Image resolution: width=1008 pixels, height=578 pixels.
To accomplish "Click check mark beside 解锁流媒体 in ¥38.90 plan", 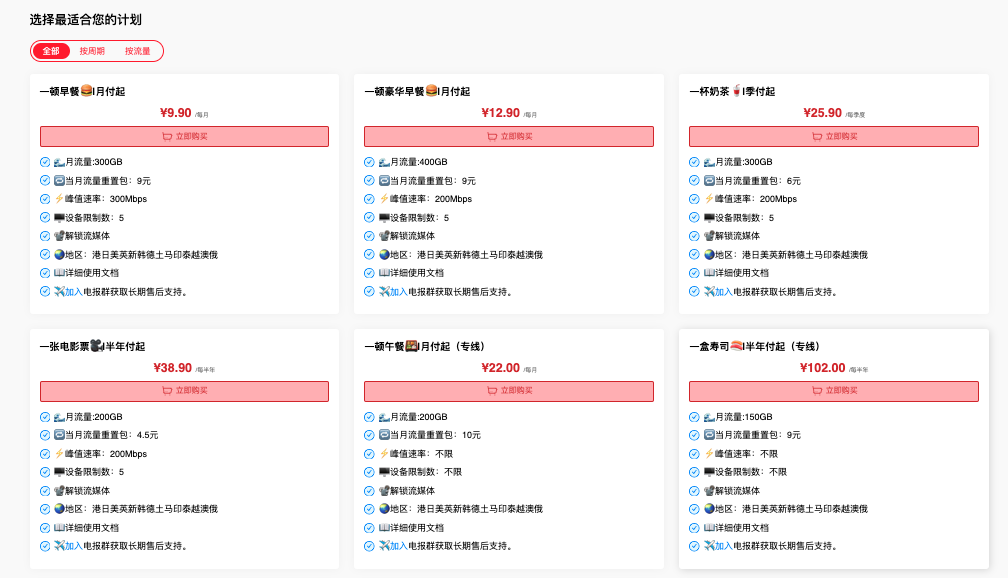I will (x=45, y=491).
